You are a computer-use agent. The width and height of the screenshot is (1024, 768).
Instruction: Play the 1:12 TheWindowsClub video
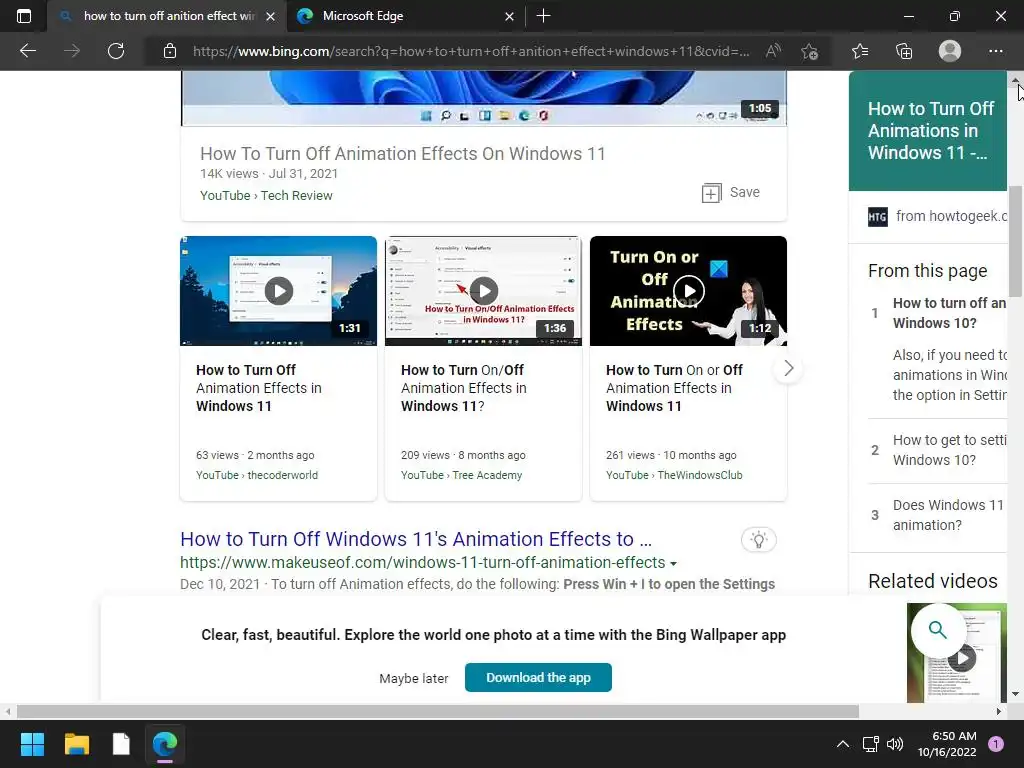[688, 291]
